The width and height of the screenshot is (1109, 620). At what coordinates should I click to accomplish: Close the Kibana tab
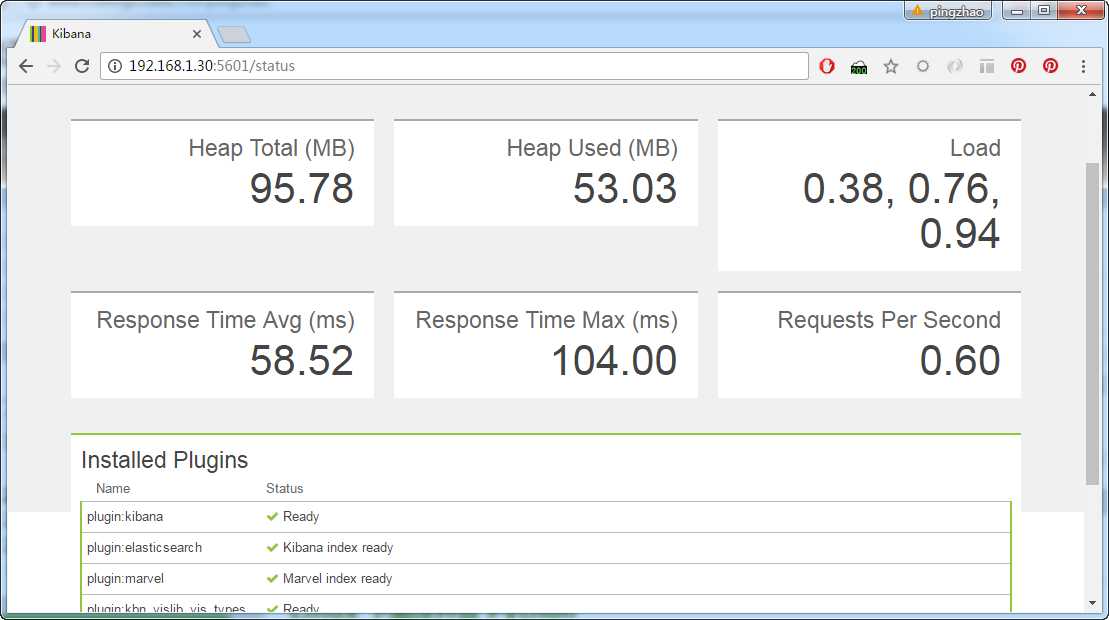pyautogui.click(x=197, y=33)
